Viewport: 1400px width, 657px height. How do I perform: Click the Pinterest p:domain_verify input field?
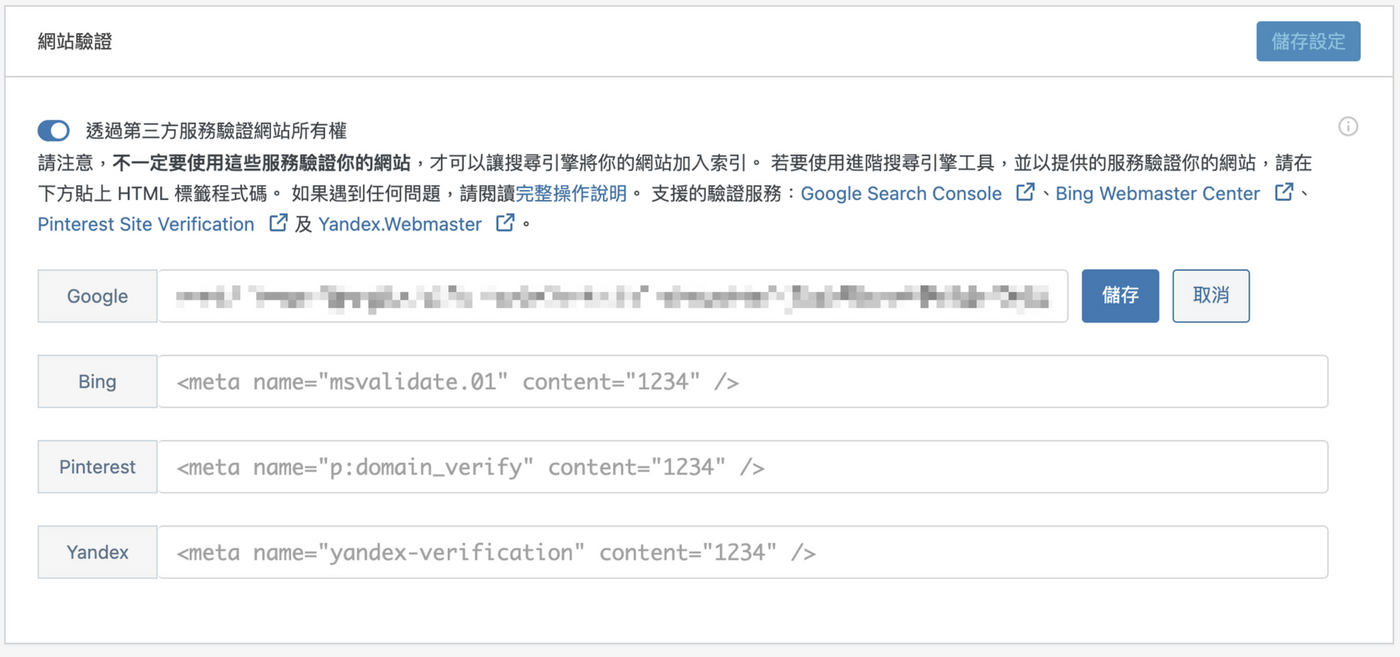coord(742,467)
